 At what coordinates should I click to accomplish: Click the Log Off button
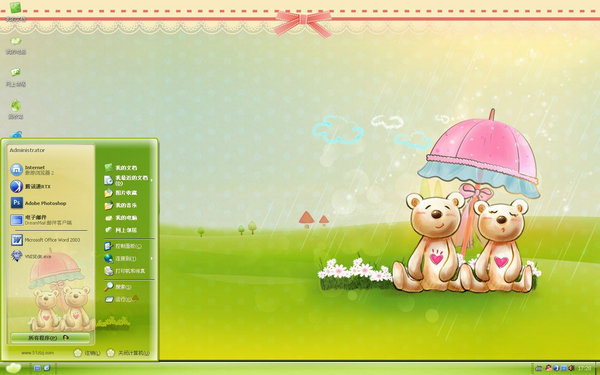point(87,353)
